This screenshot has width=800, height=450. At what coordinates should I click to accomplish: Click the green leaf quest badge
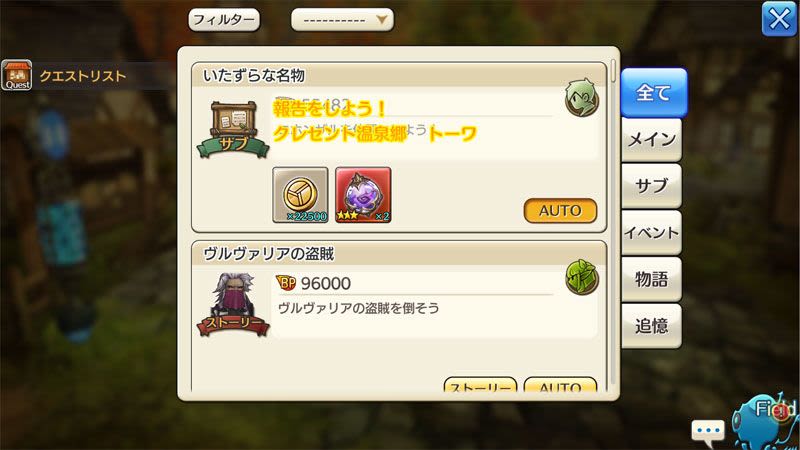pyautogui.click(x=582, y=277)
